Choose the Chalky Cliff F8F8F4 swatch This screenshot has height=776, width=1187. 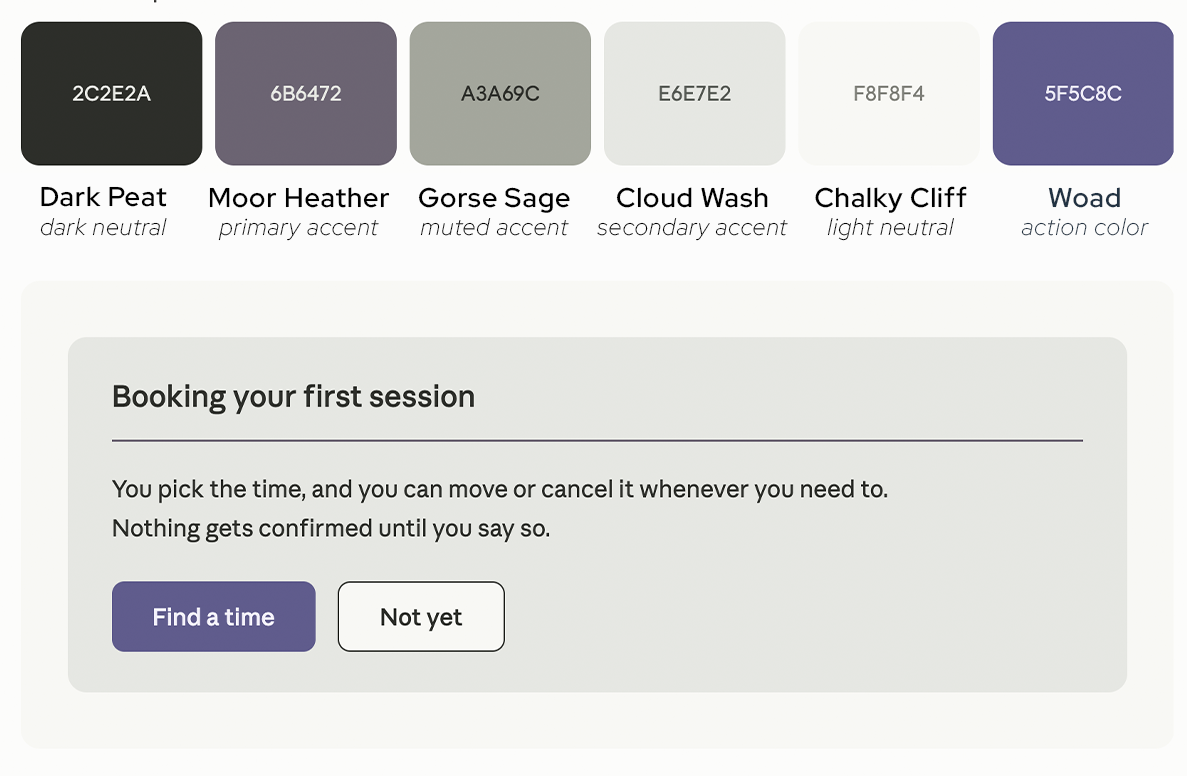pos(889,93)
